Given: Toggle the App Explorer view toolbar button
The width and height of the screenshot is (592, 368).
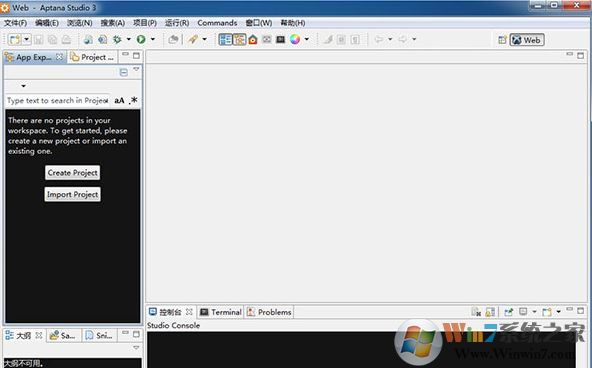Looking at the screenshot, I should (x=225, y=39).
